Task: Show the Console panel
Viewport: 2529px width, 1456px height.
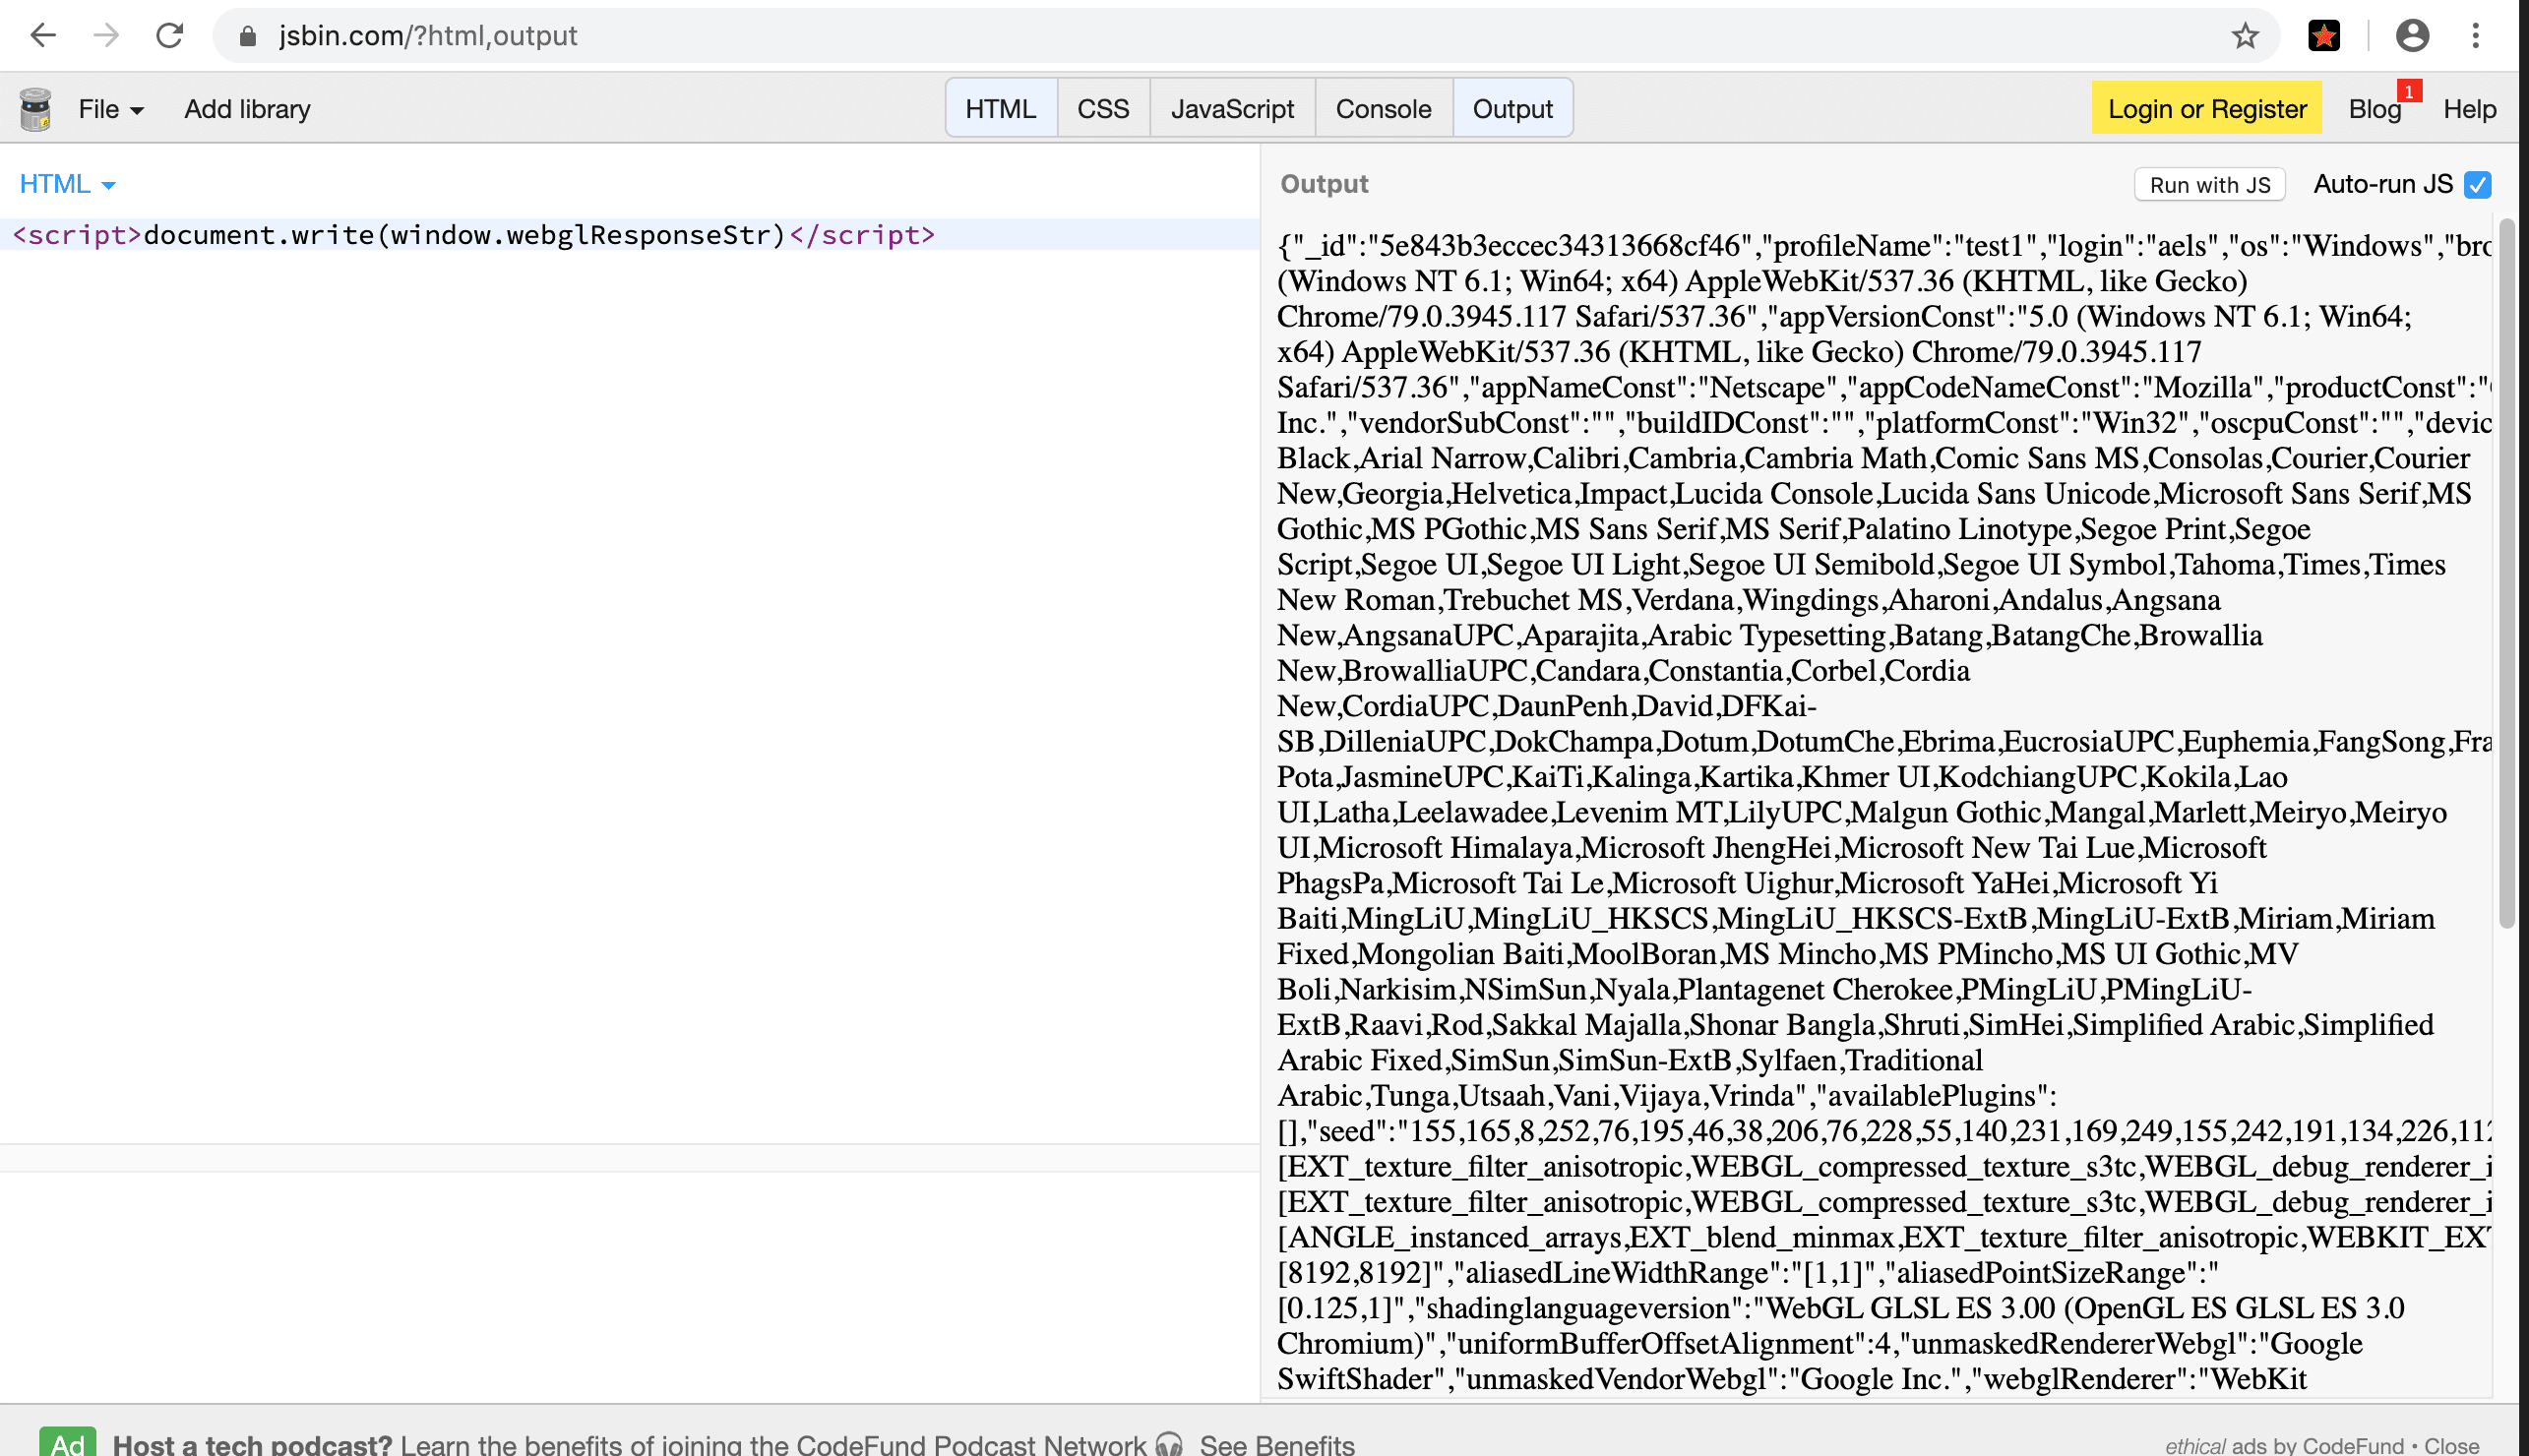Action: click(1383, 109)
